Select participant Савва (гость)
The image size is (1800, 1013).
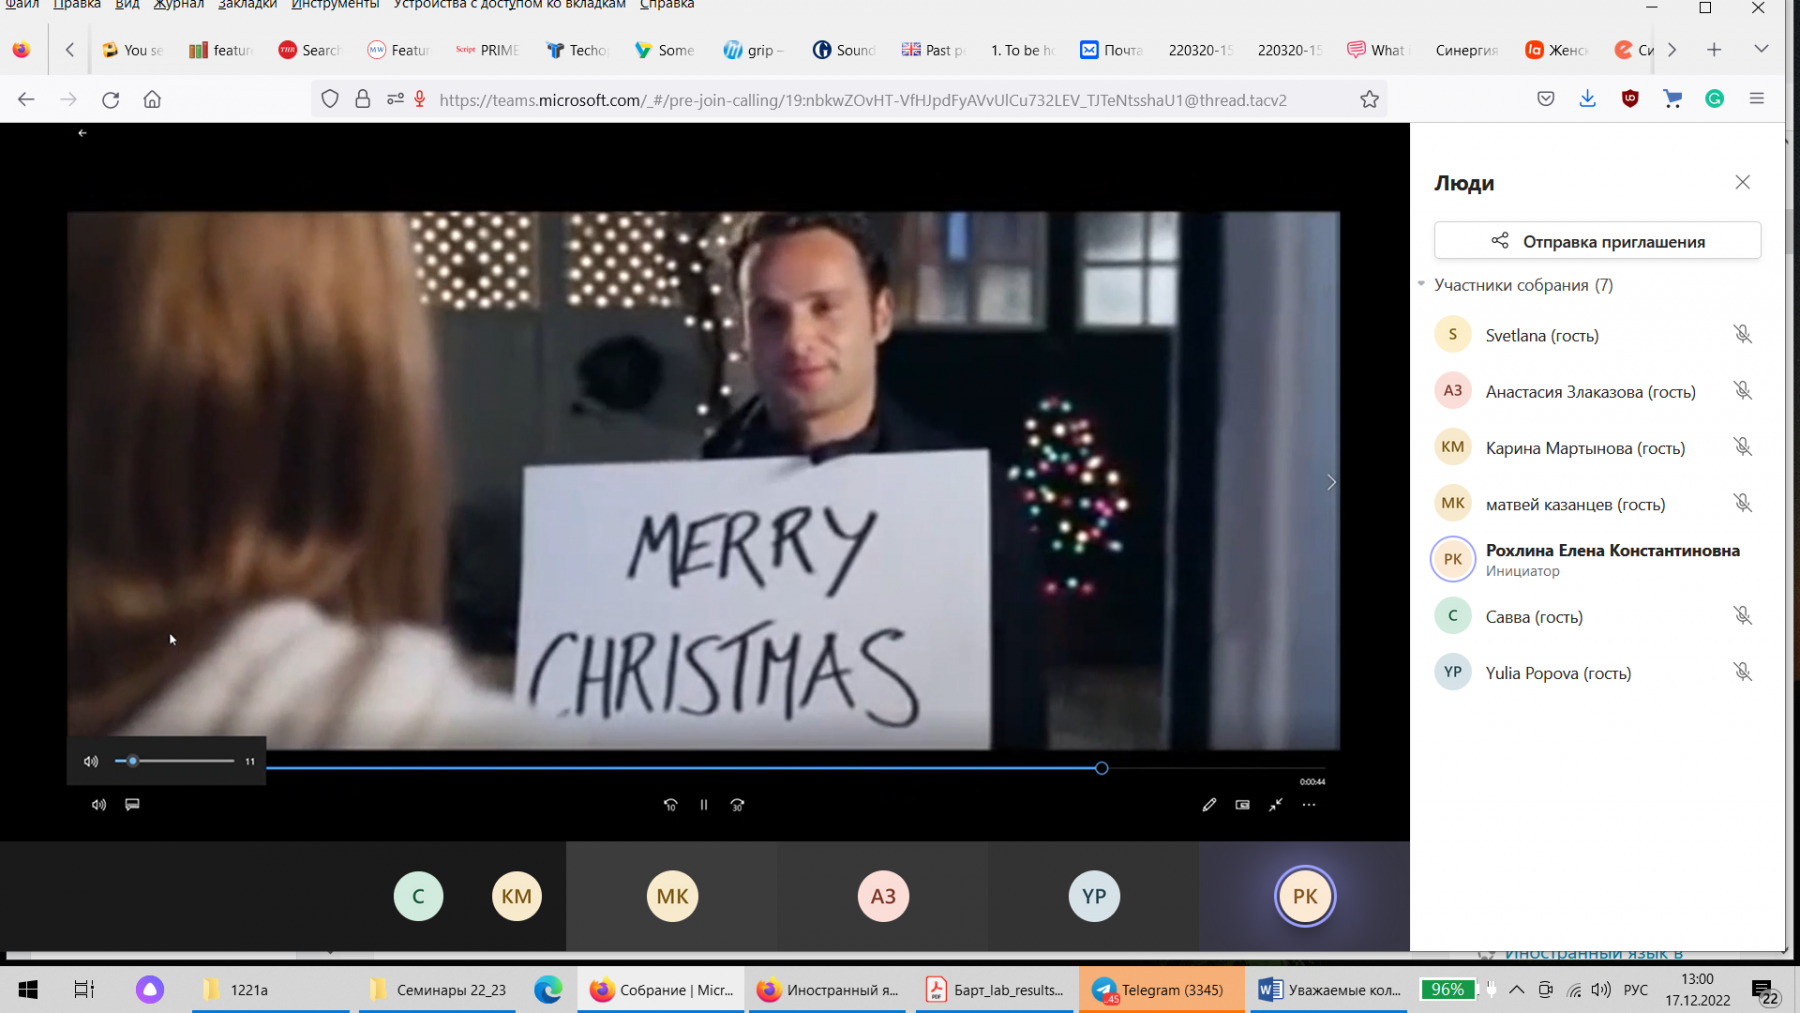point(1597,616)
